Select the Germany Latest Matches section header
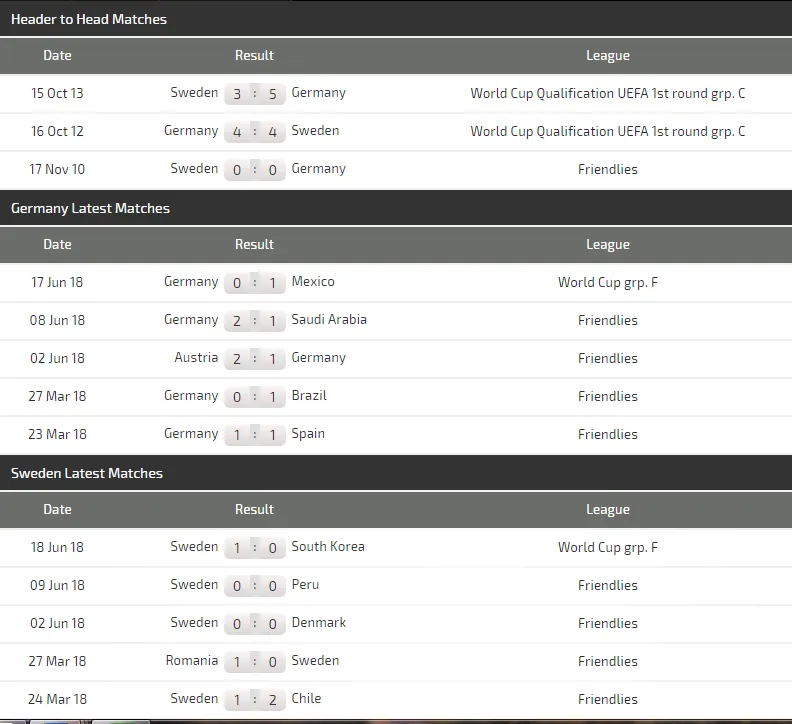 90,208
